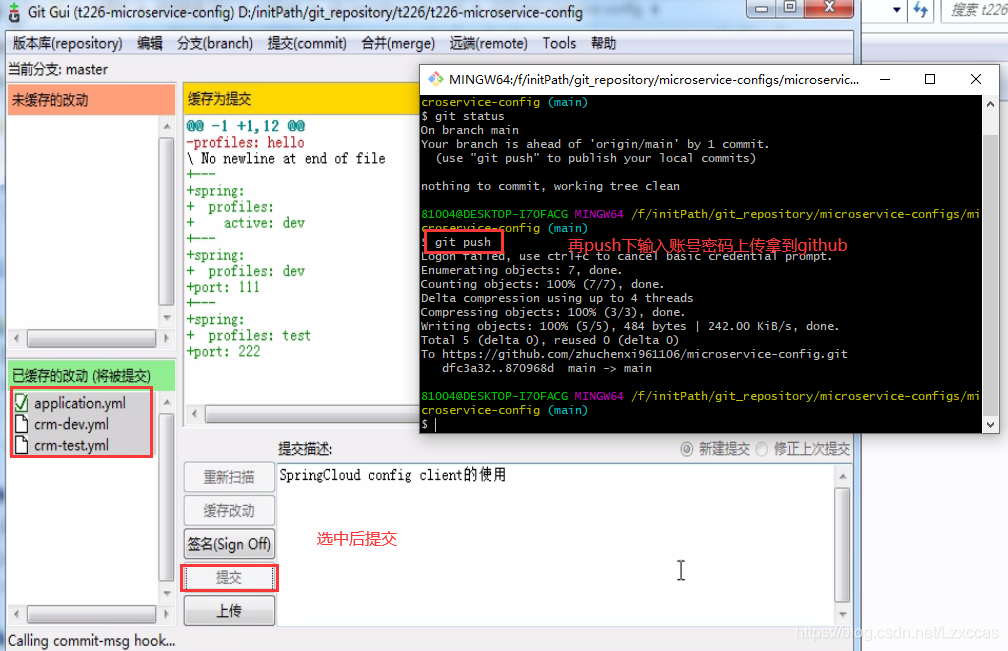The image size is (1008, 651).
Task: Open the 版本库(repository) menu
Action: pyautogui.click(x=66, y=43)
